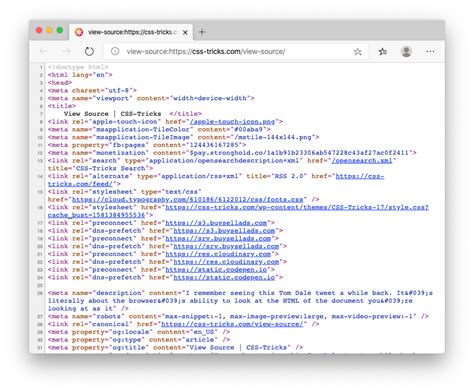Open a new tab with plus button

point(202,32)
